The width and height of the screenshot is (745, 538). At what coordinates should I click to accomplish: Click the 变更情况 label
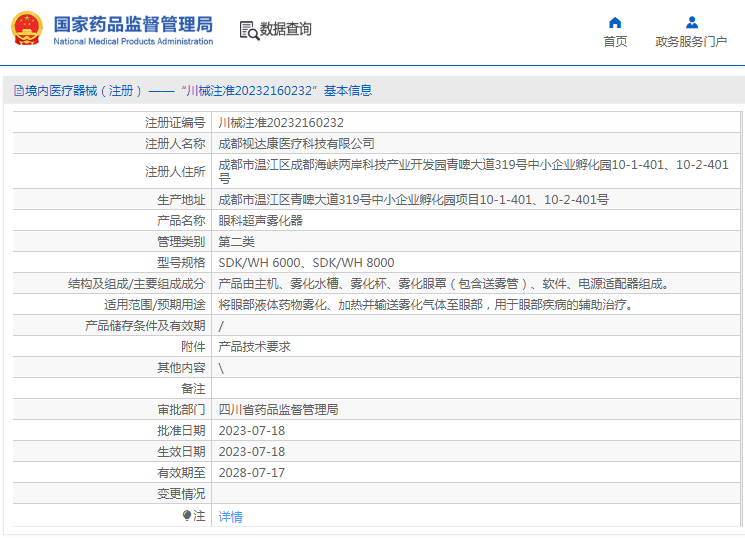pos(181,494)
